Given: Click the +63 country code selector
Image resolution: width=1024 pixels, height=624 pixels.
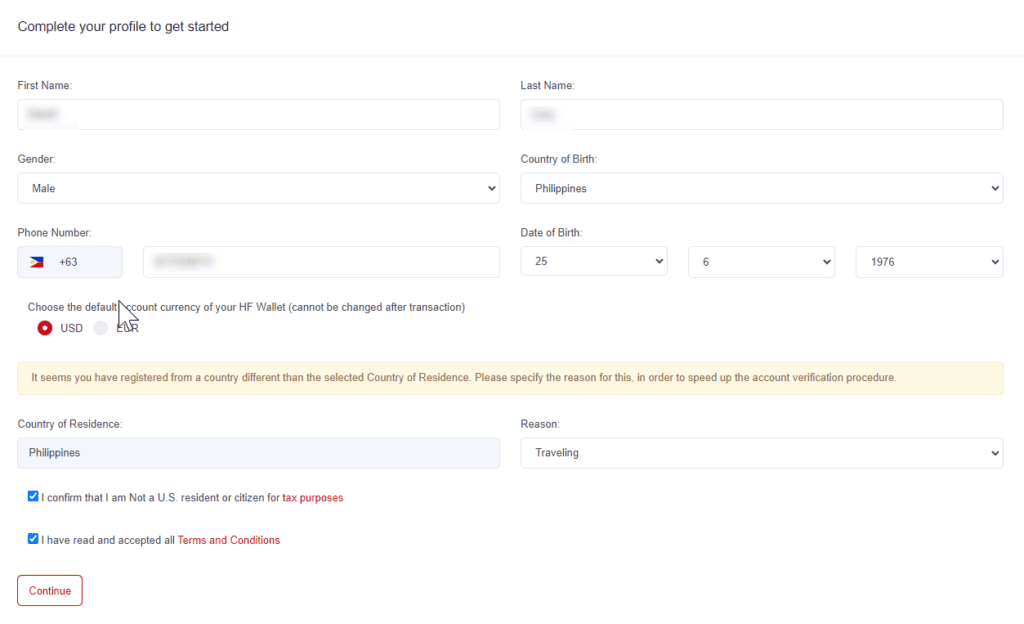Looking at the screenshot, I should click(x=70, y=262).
